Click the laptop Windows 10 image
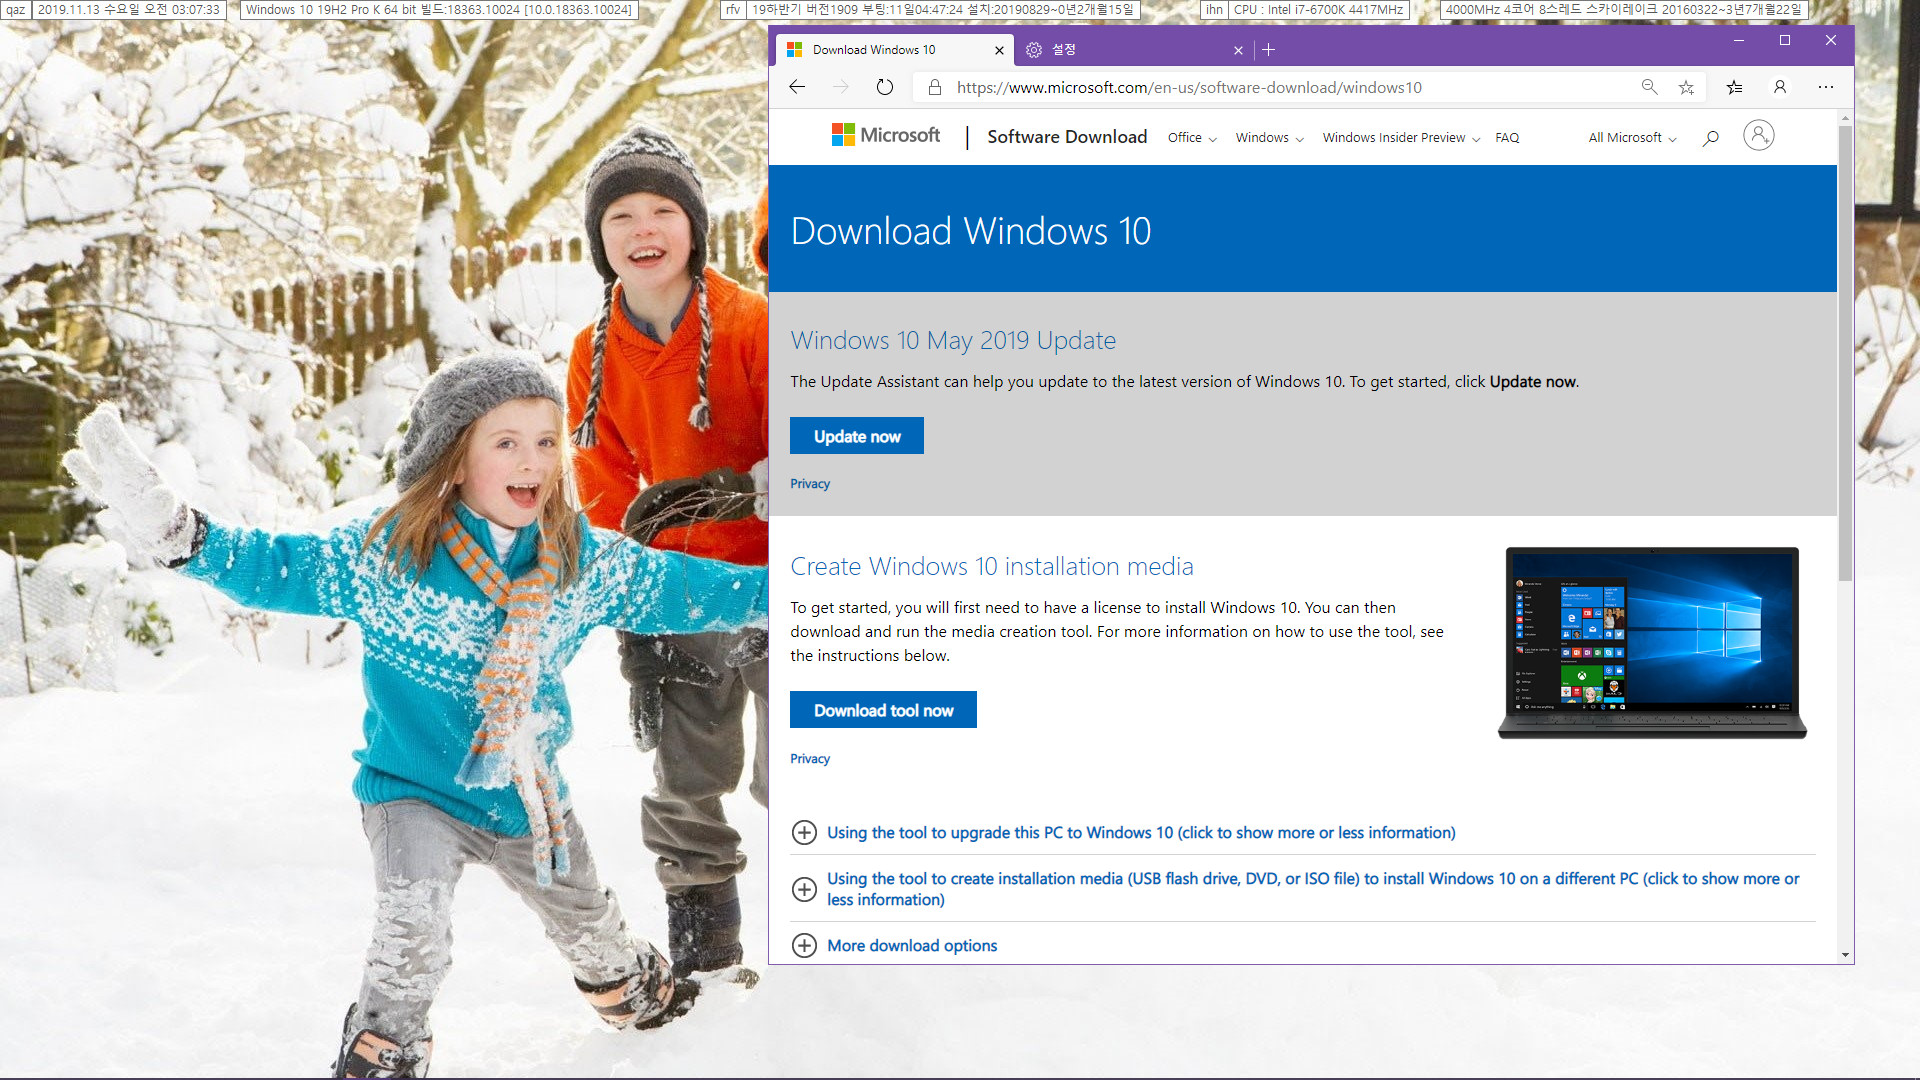 [1652, 643]
